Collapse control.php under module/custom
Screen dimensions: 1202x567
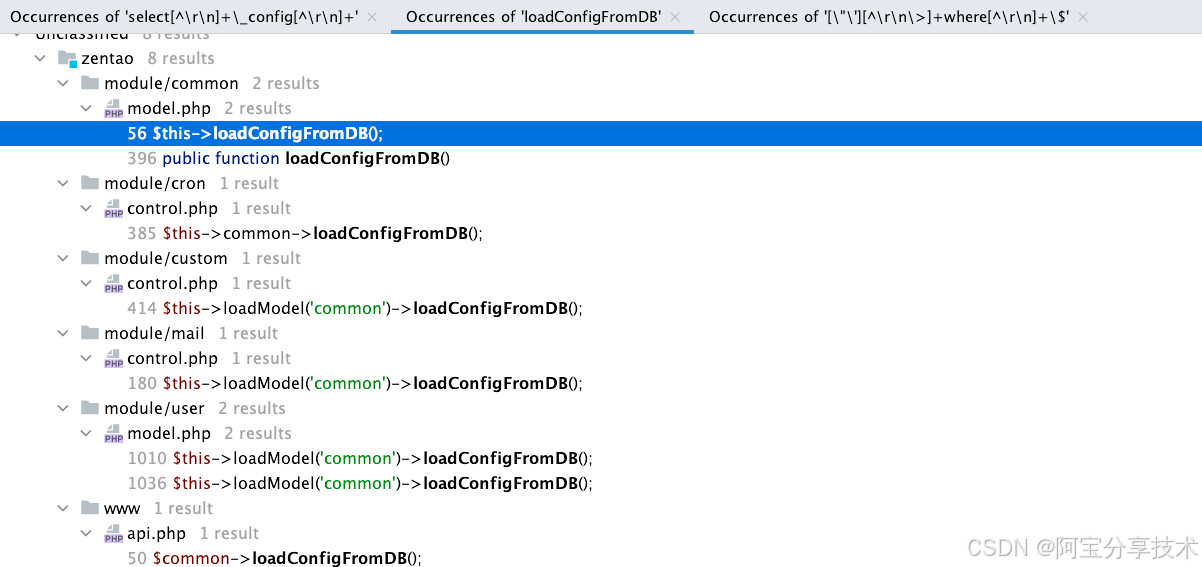coord(87,284)
